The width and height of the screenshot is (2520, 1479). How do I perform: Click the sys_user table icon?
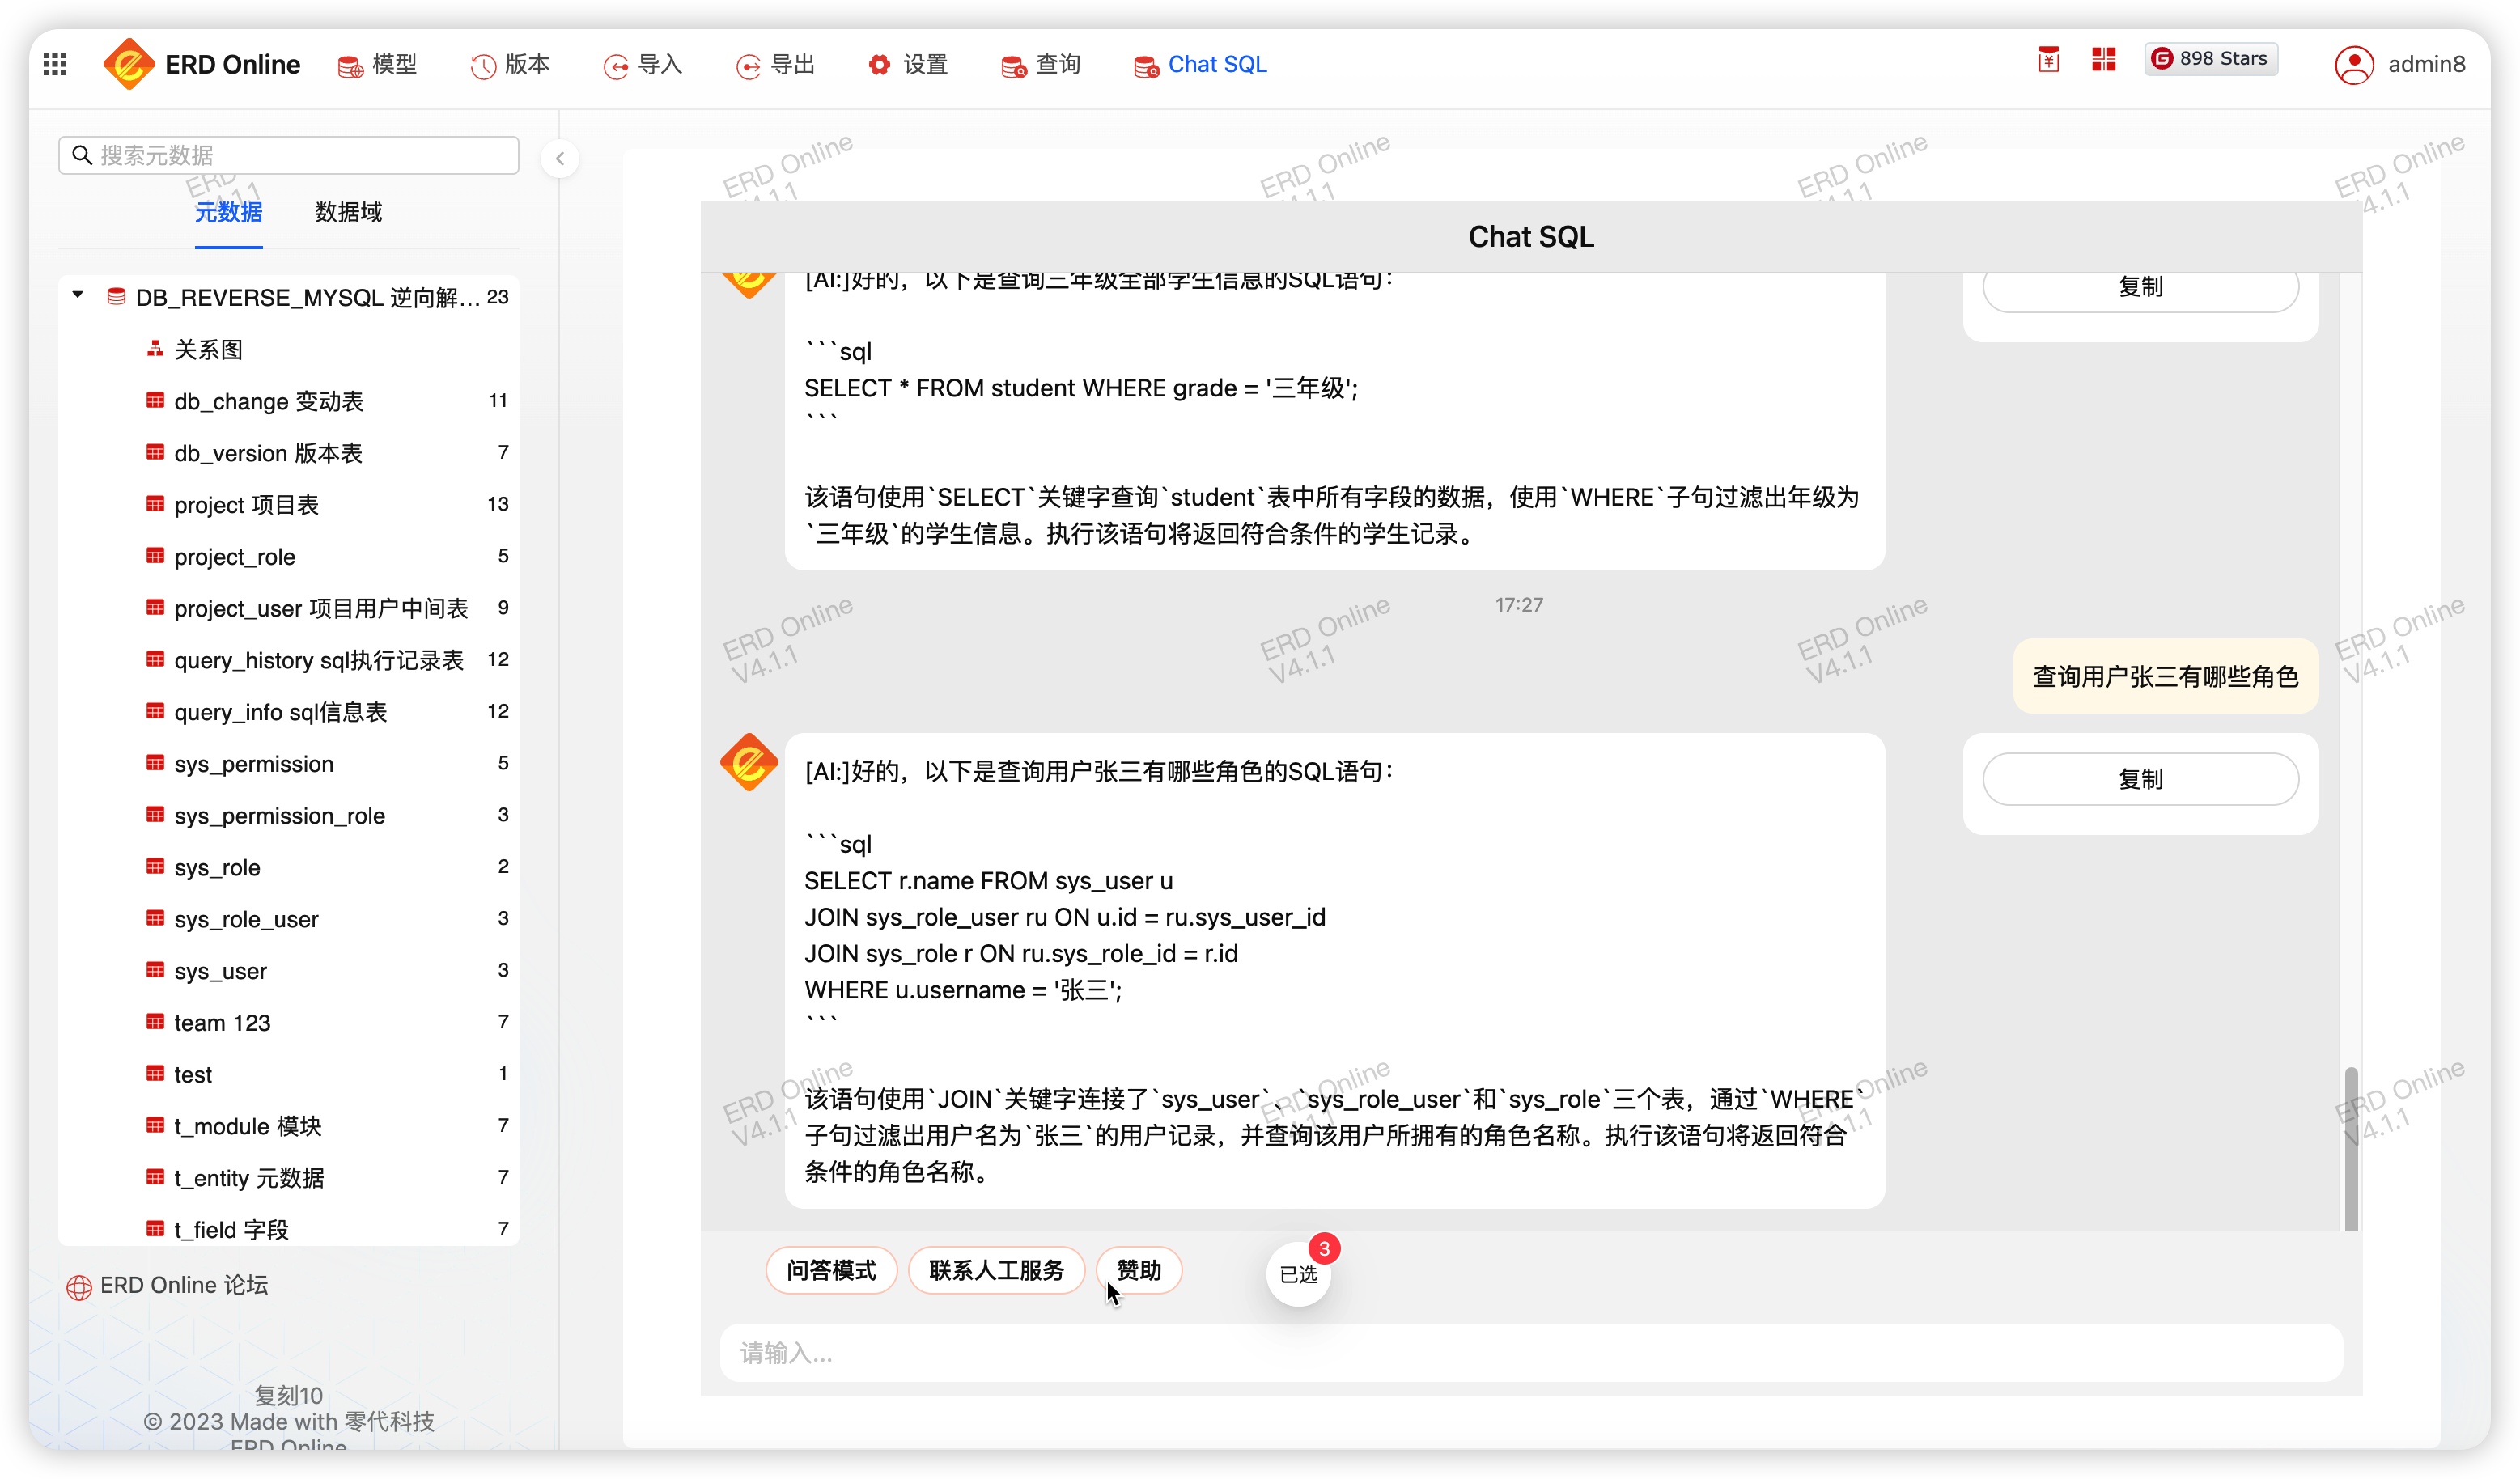pos(155,970)
